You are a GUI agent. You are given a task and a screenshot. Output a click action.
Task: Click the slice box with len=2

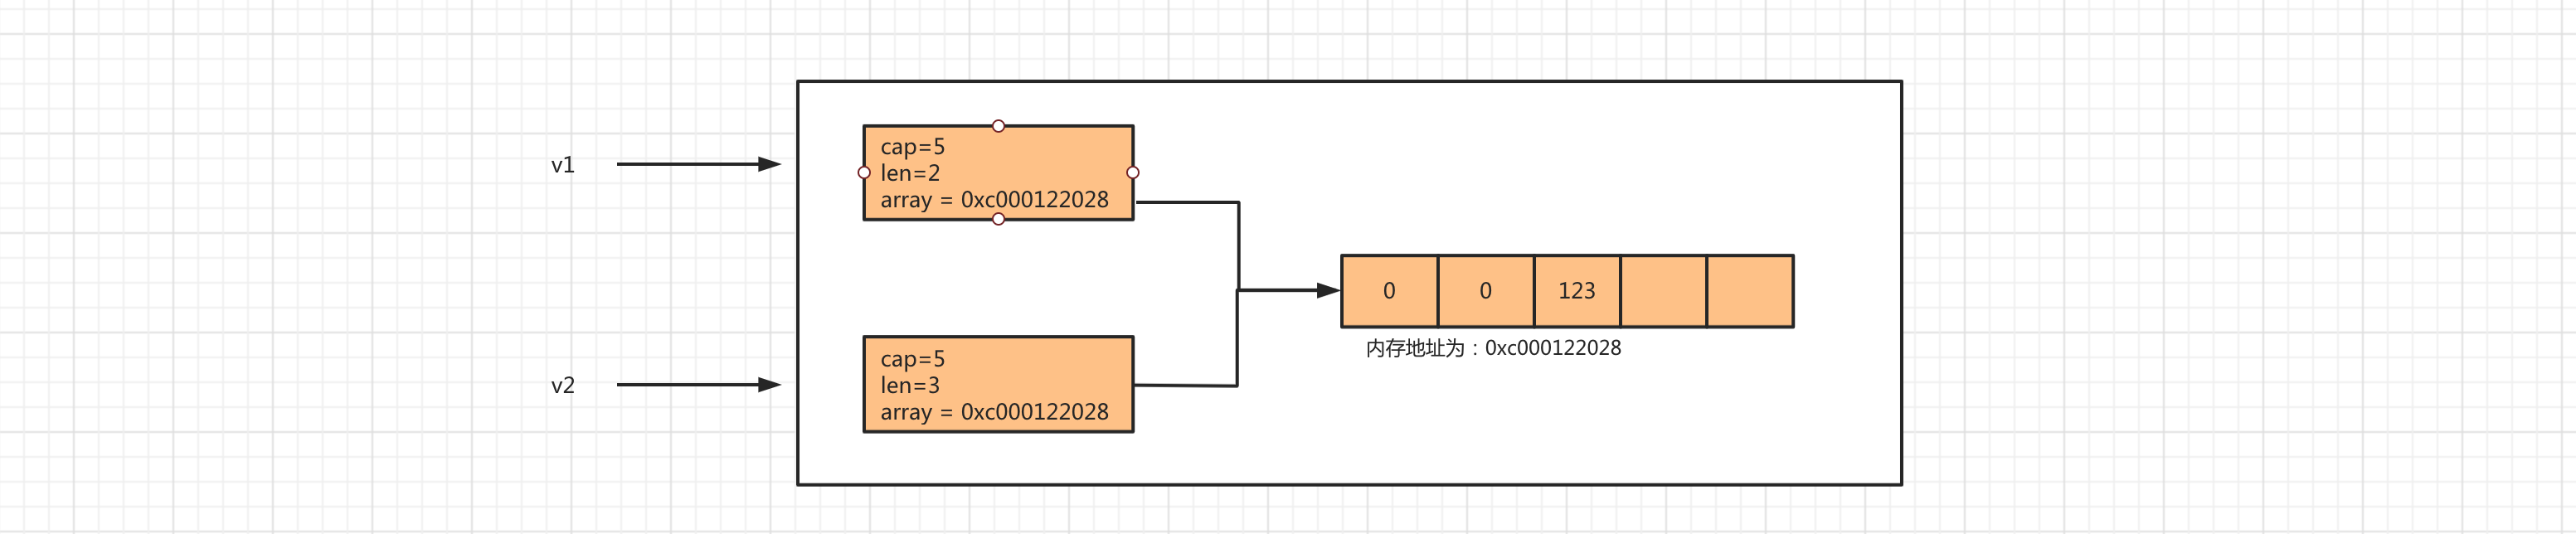998,173
